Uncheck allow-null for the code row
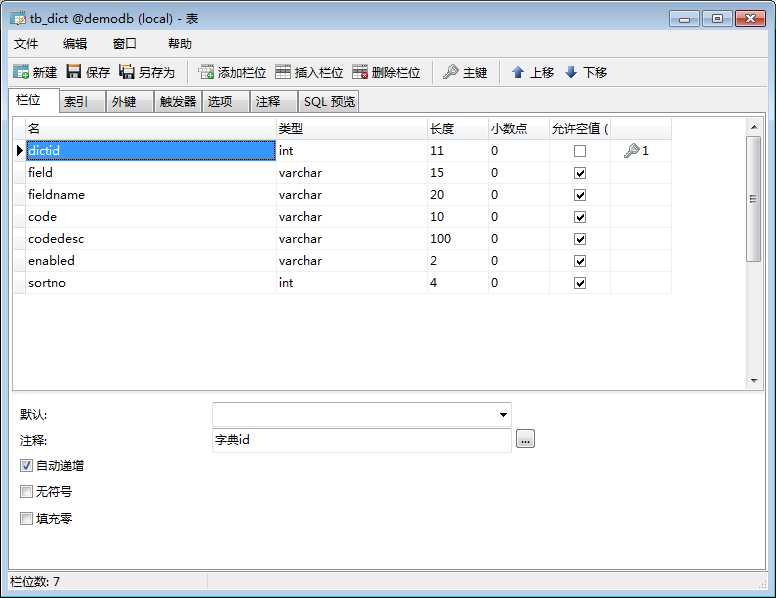776x598 pixels. pyautogui.click(x=580, y=217)
